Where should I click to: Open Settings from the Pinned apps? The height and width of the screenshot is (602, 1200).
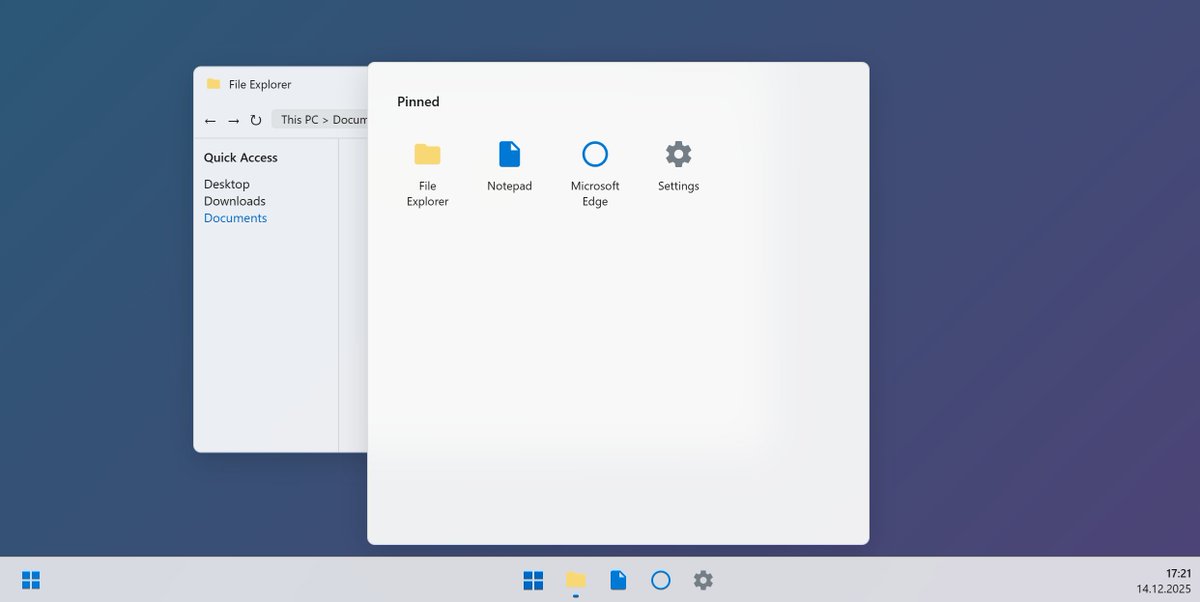coord(678,166)
